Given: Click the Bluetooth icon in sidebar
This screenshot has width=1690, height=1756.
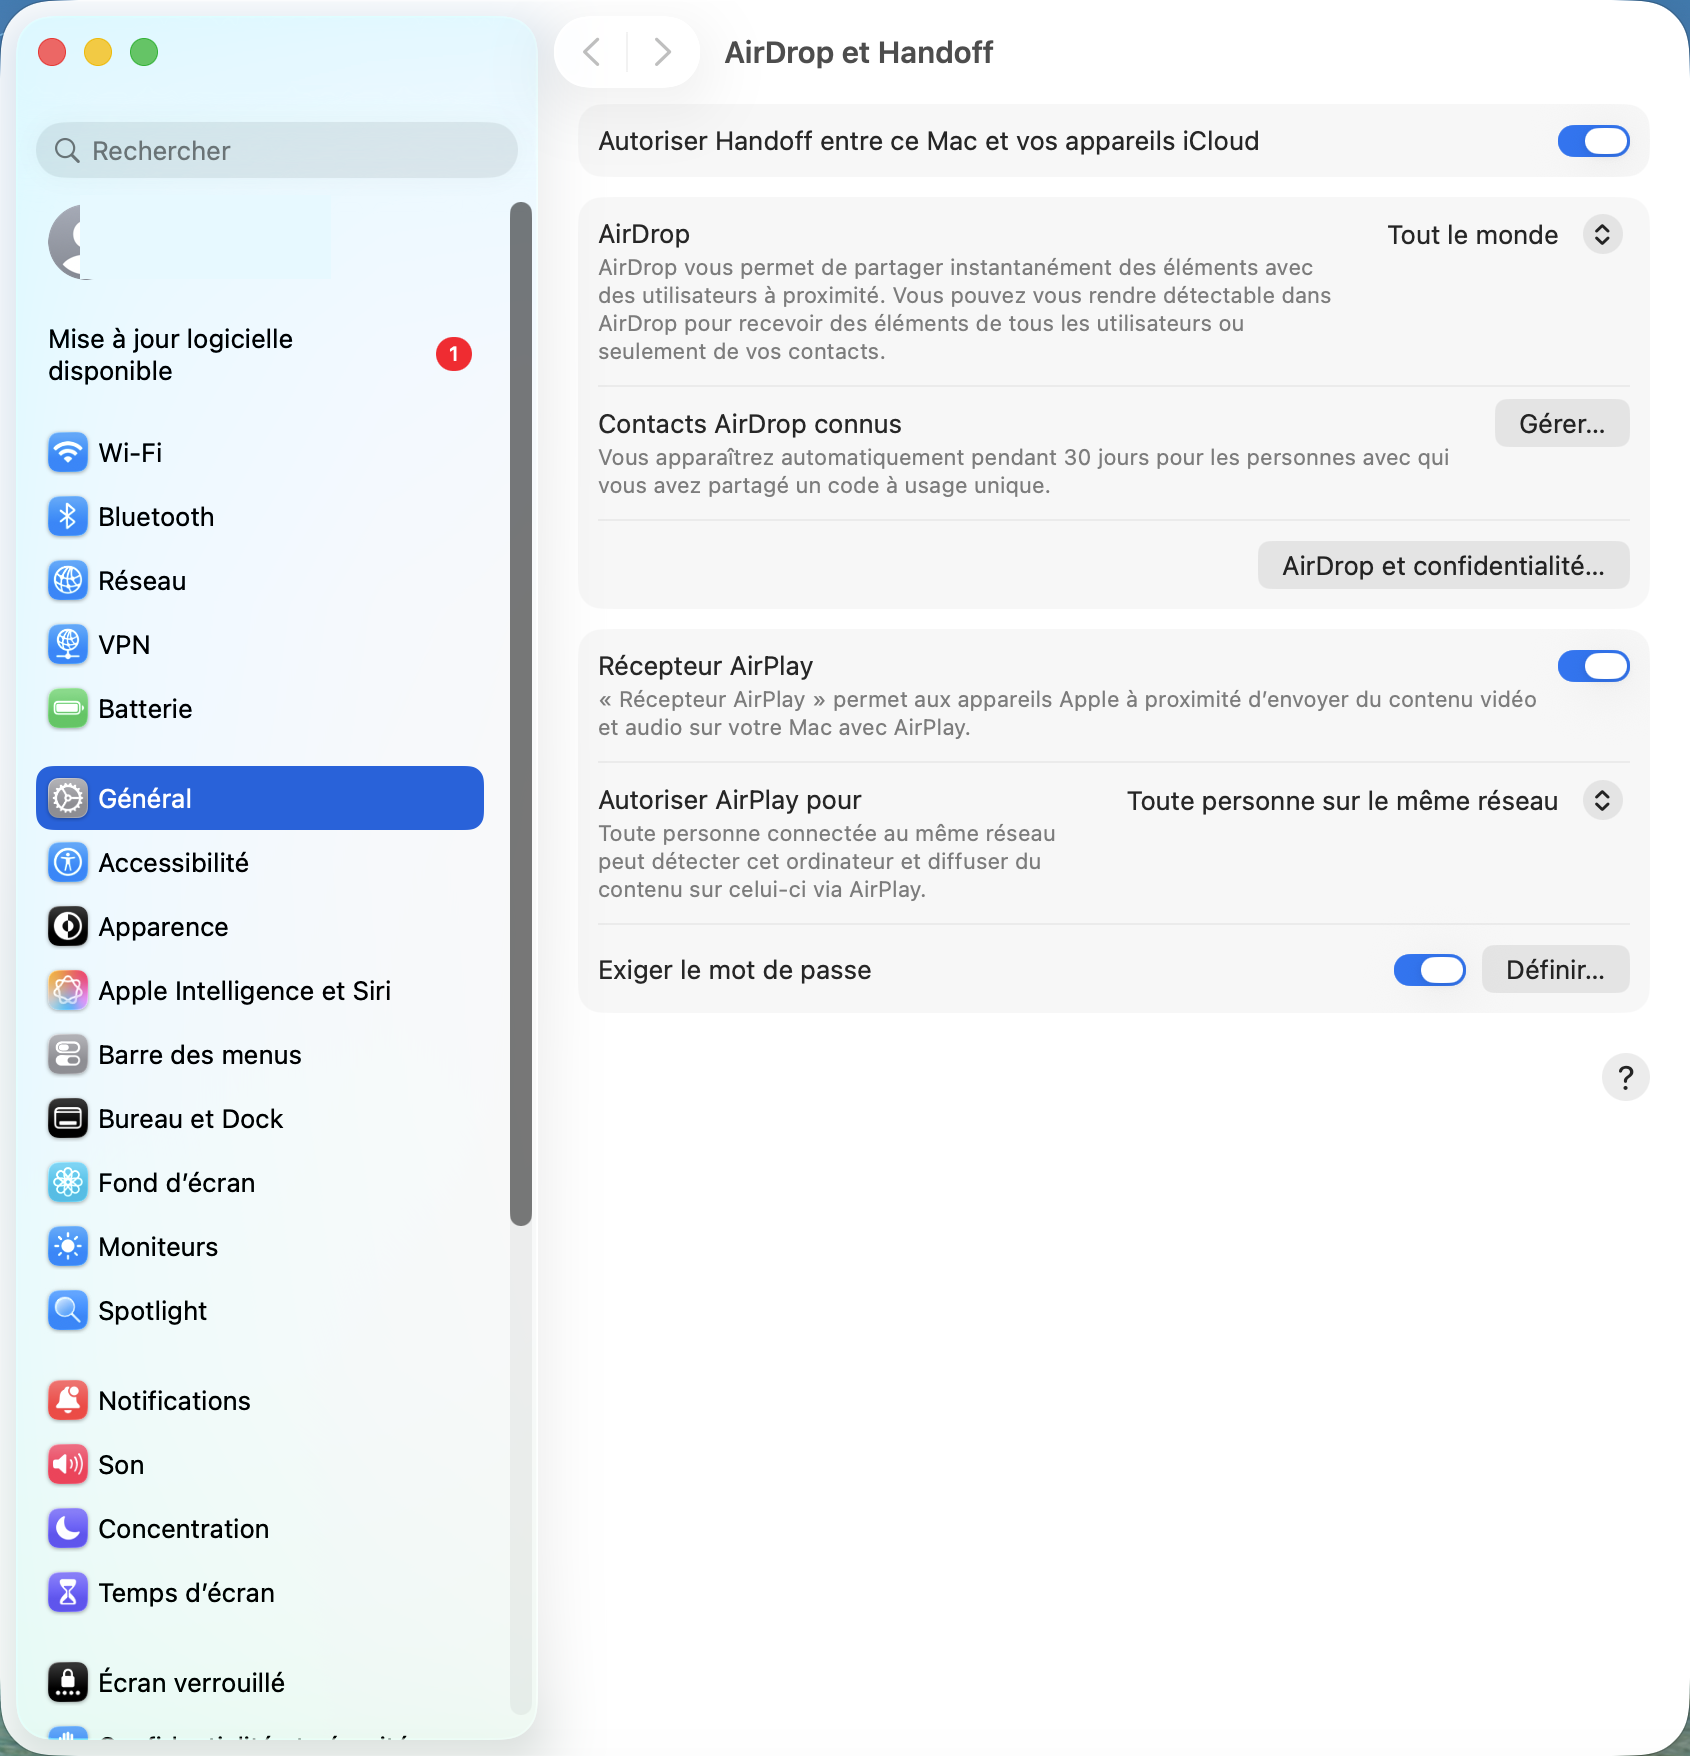Looking at the screenshot, I should point(68,517).
